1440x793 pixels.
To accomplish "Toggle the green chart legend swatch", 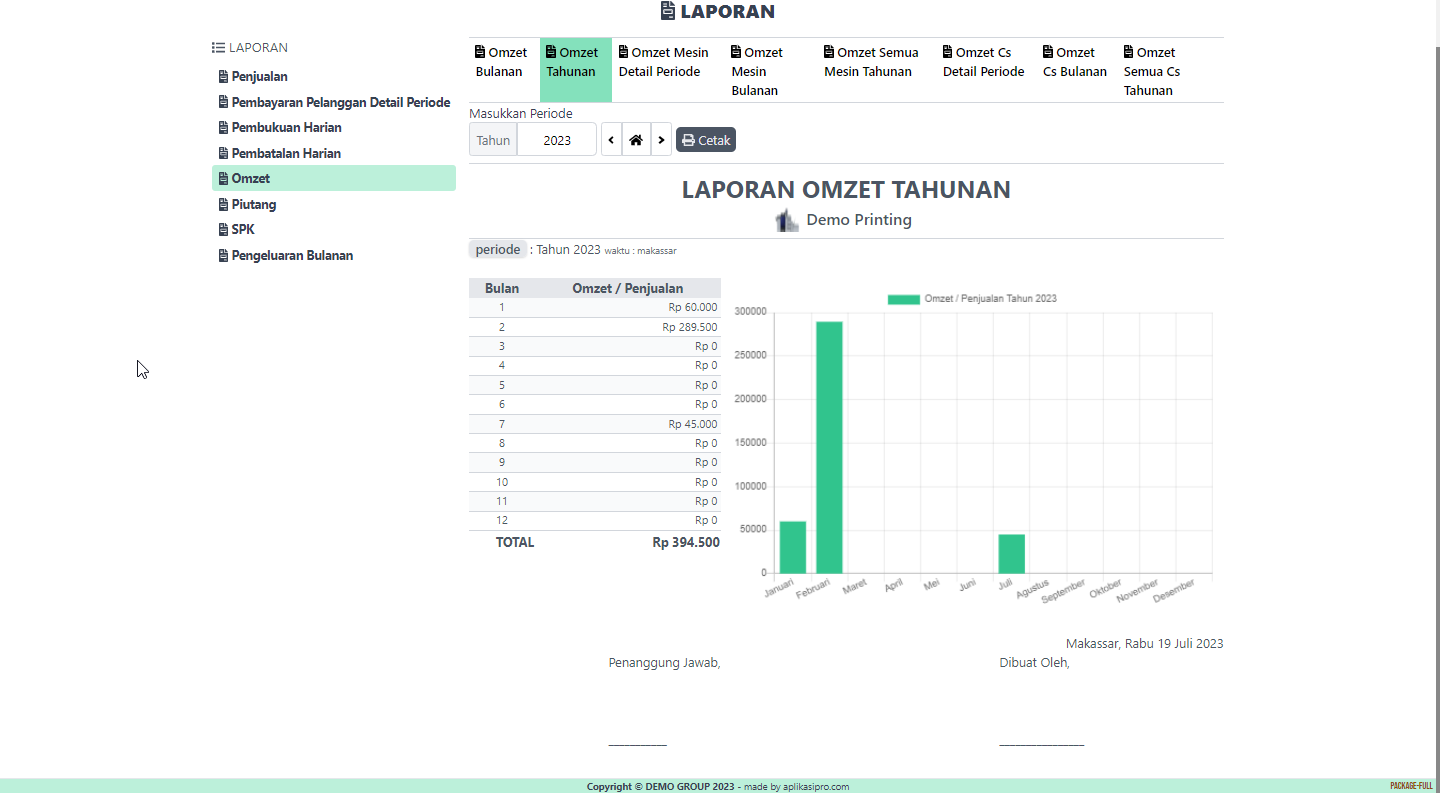I will pyautogui.click(x=903, y=299).
